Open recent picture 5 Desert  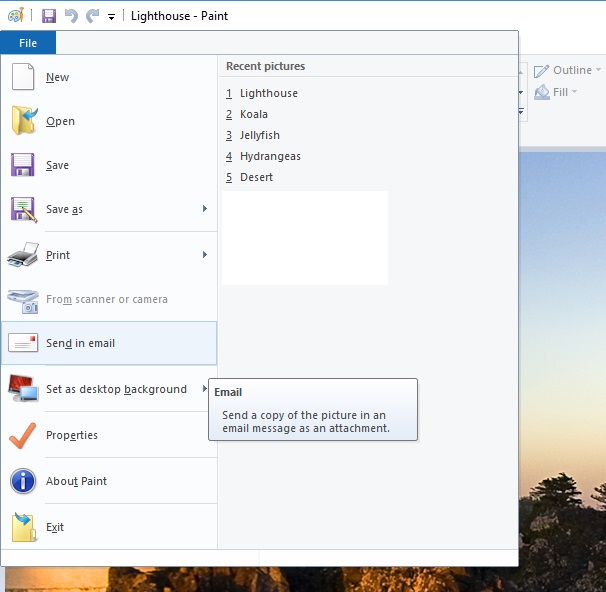pyautogui.click(x=249, y=177)
